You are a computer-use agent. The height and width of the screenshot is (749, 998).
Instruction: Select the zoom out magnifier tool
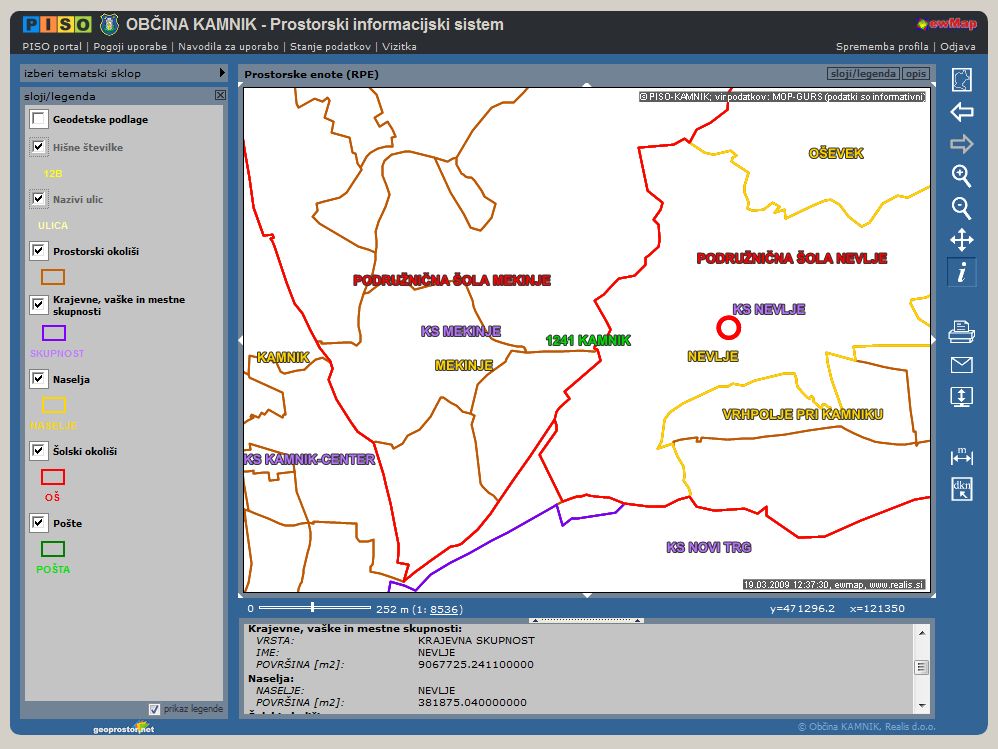pyautogui.click(x=961, y=208)
